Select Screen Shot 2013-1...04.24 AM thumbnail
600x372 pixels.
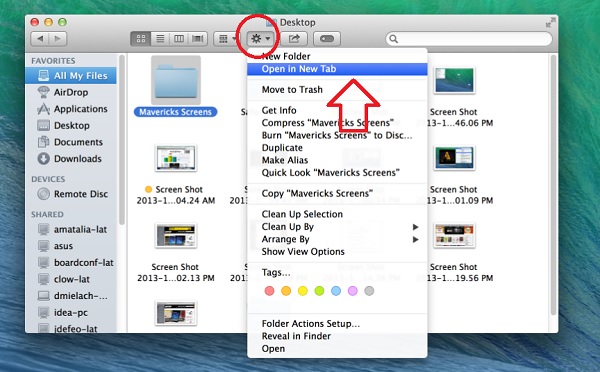tap(176, 158)
